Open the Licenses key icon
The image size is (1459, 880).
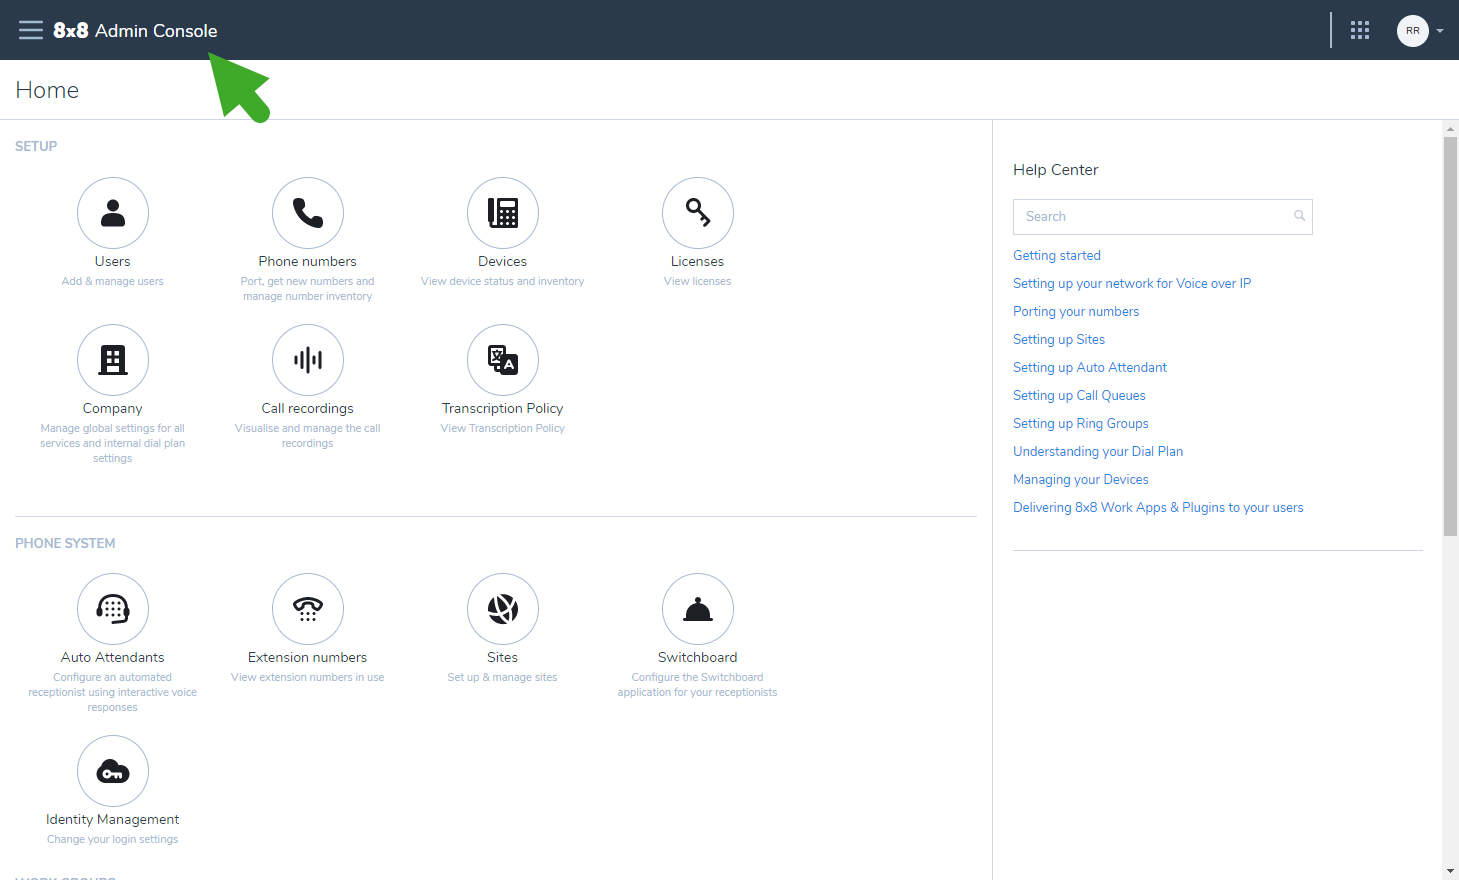pos(698,213)
